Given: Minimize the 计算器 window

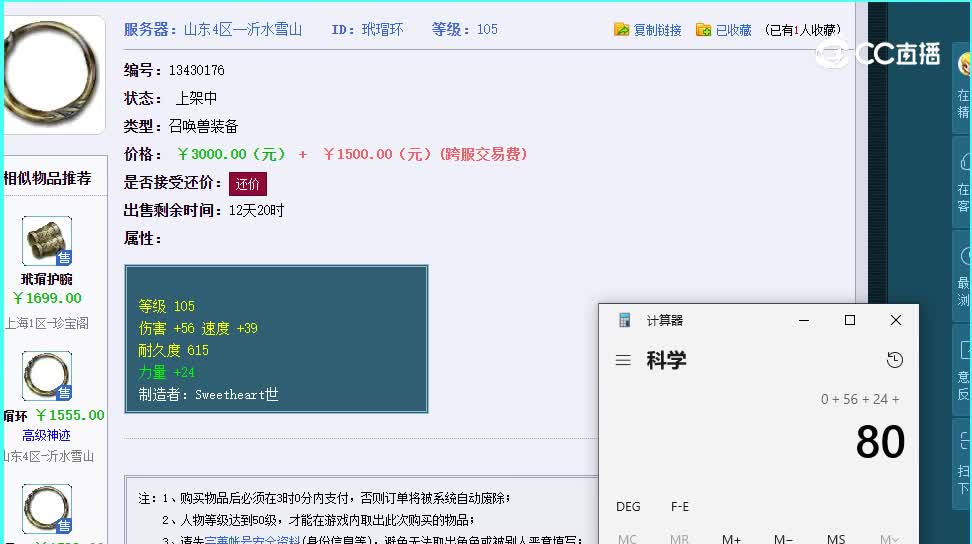Looking at the screenshot, I should (804, 320).
